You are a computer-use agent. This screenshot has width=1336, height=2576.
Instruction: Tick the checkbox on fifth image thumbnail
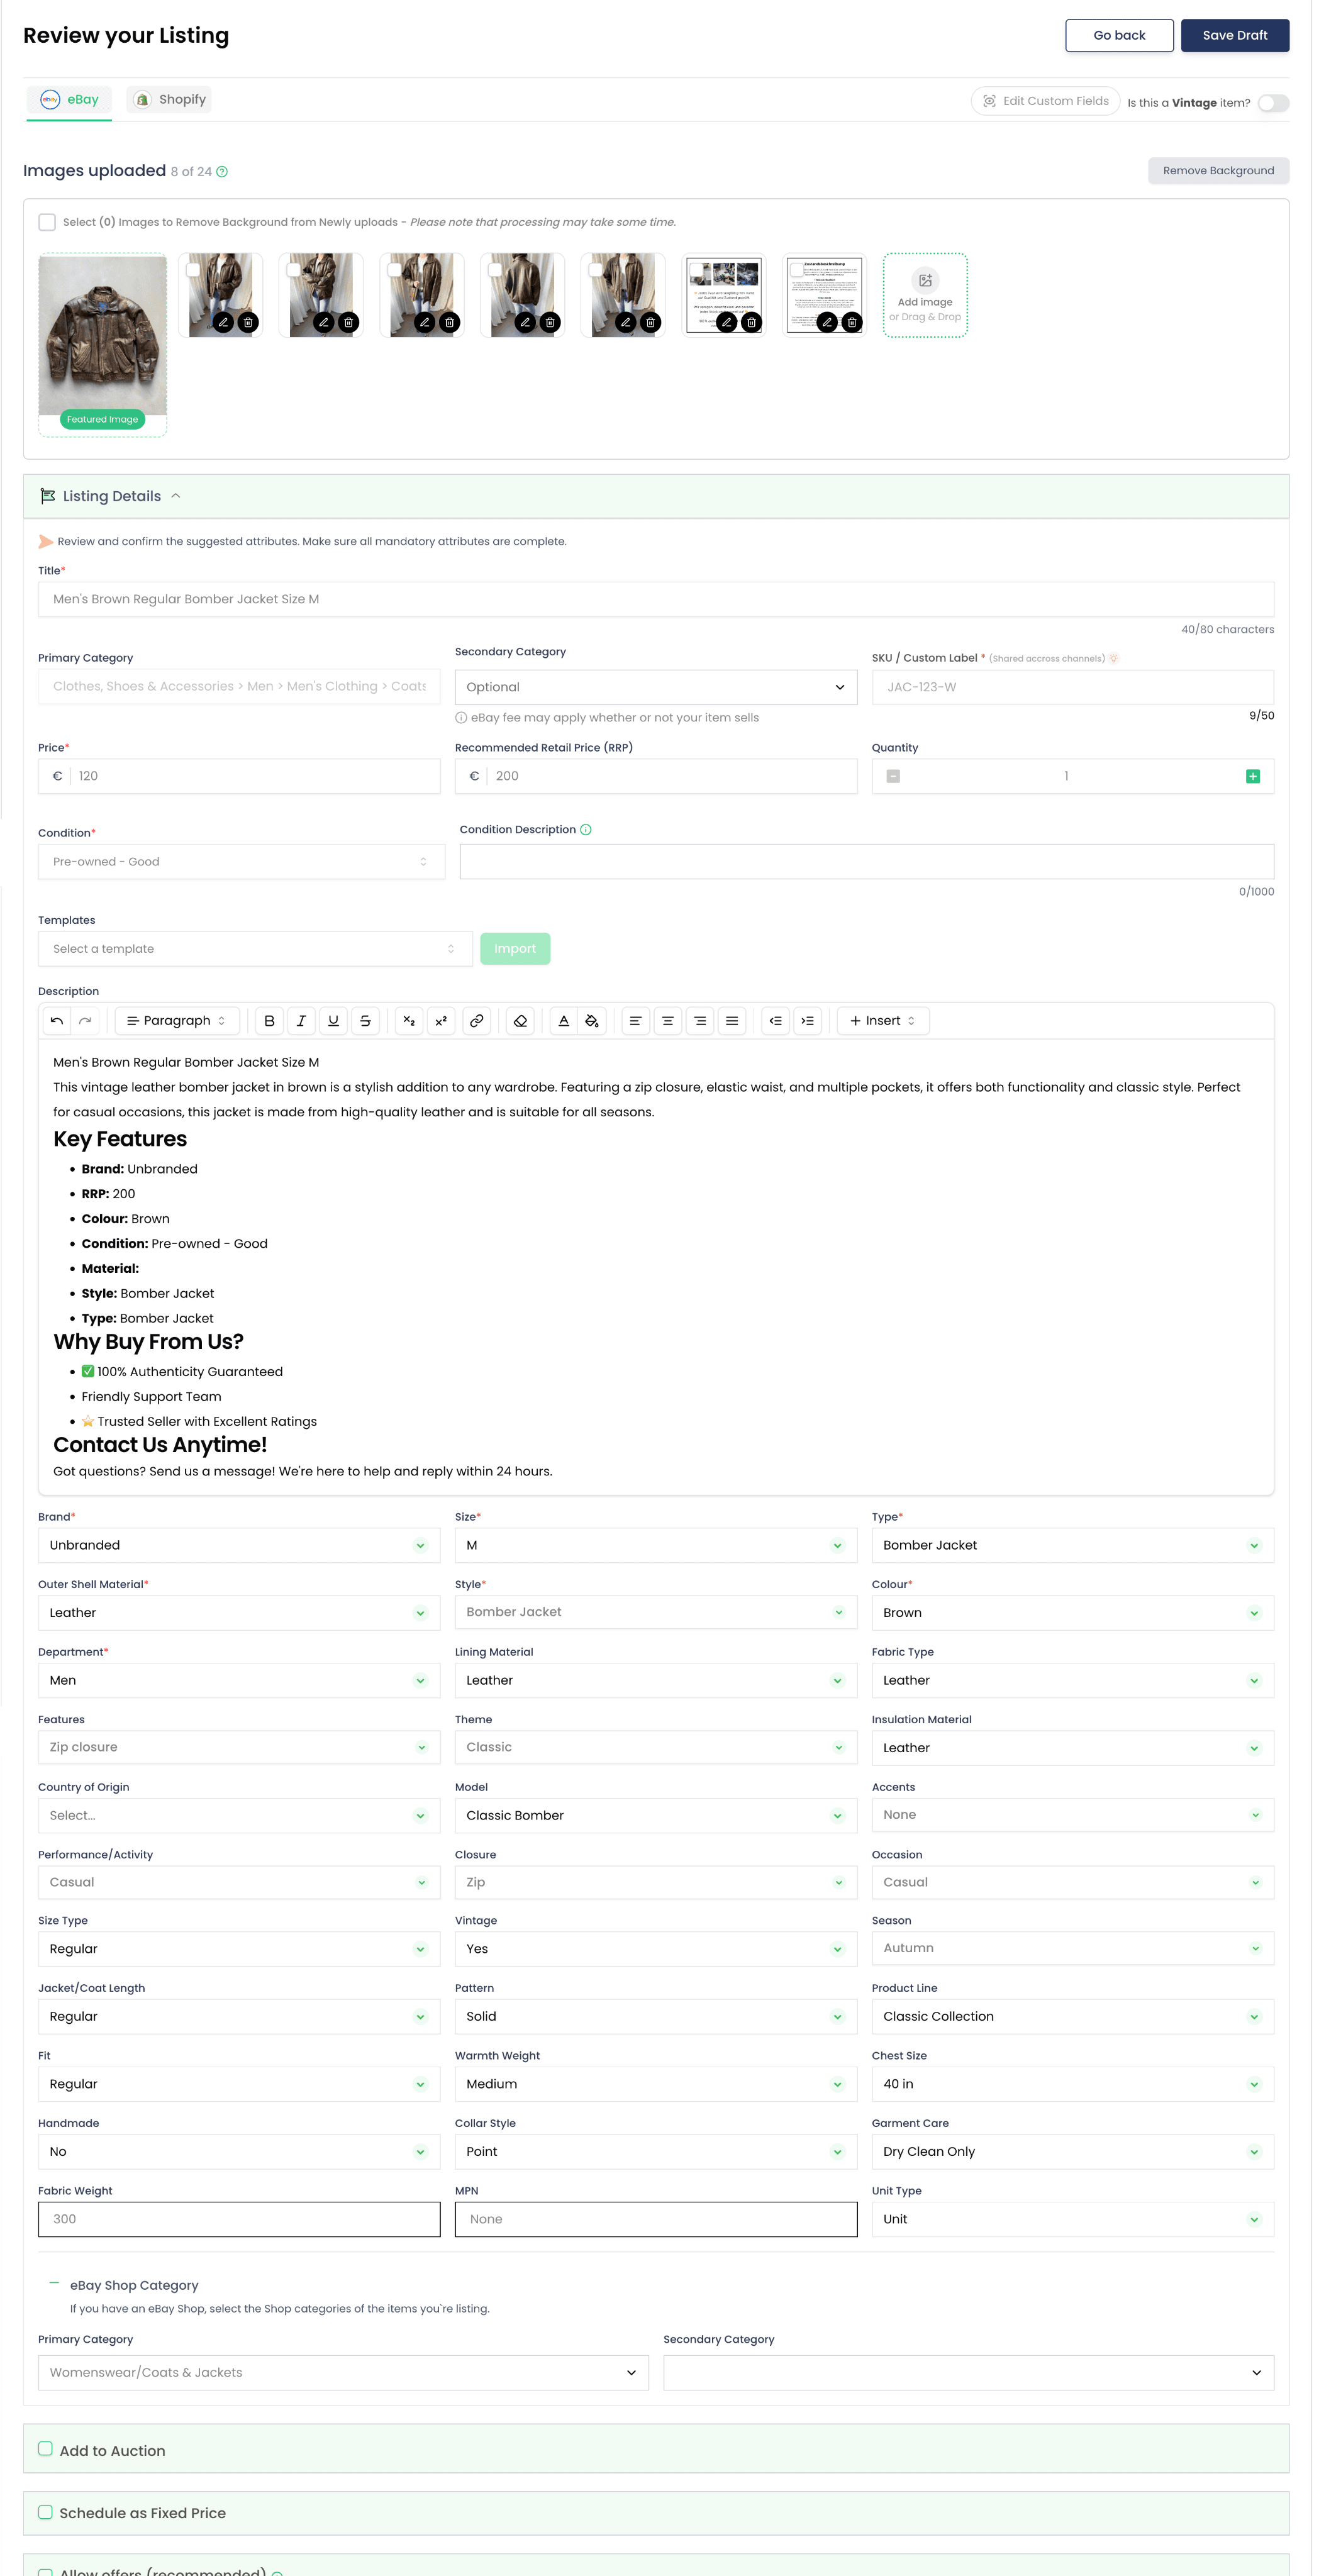coord(495,270)
